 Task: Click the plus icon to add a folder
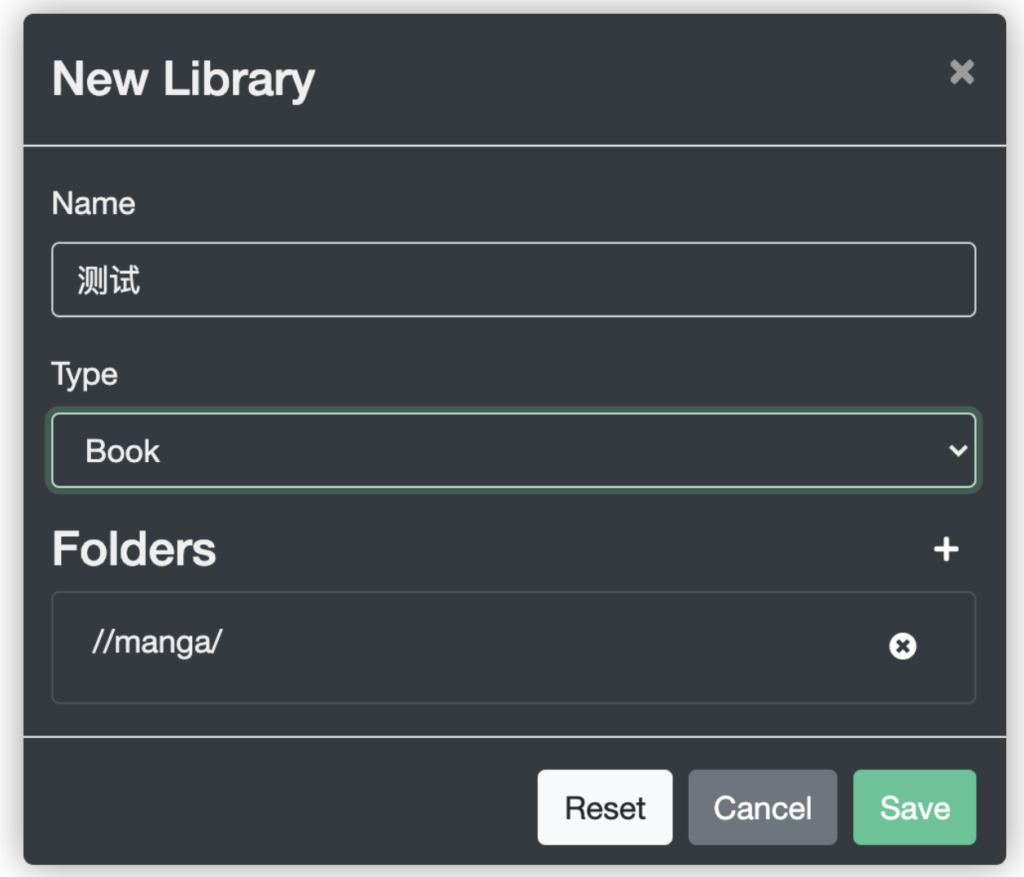(x=946, y=549)
